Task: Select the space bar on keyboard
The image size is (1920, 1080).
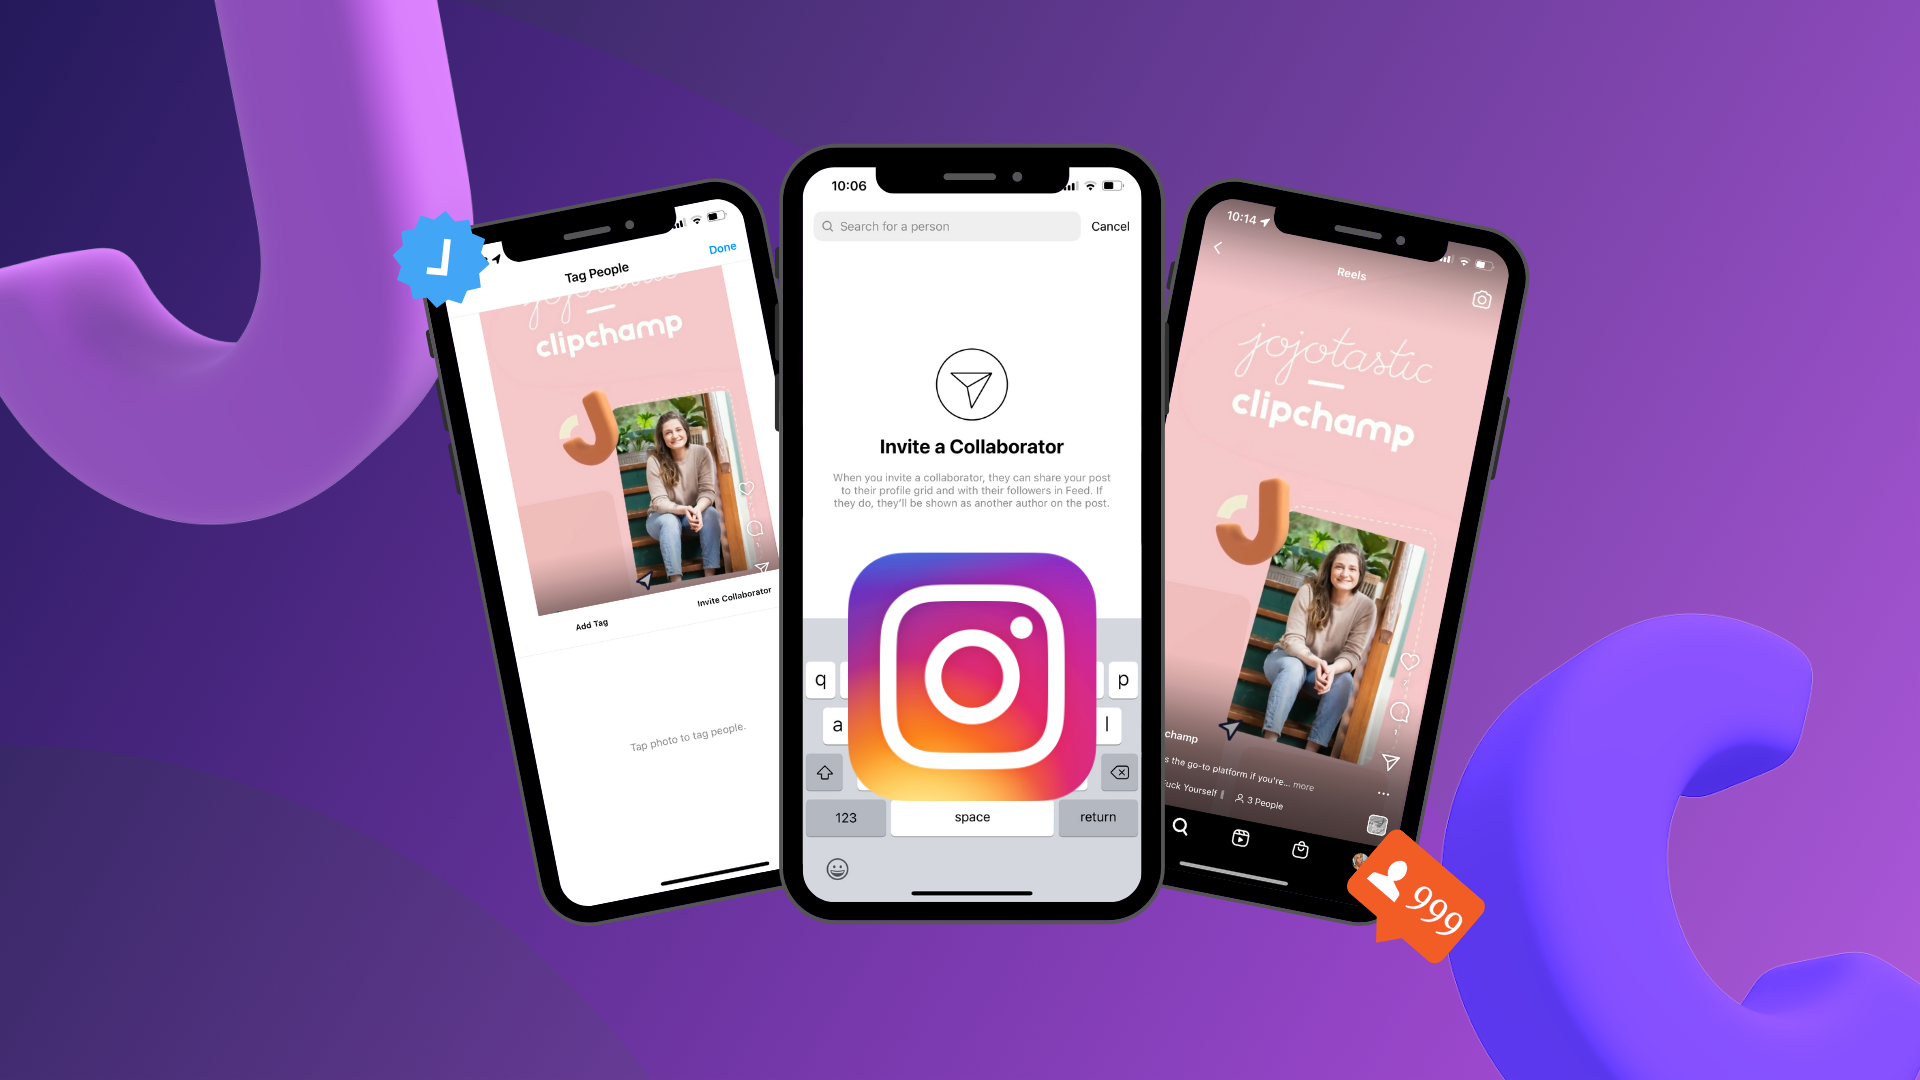Action: point(973,816)
